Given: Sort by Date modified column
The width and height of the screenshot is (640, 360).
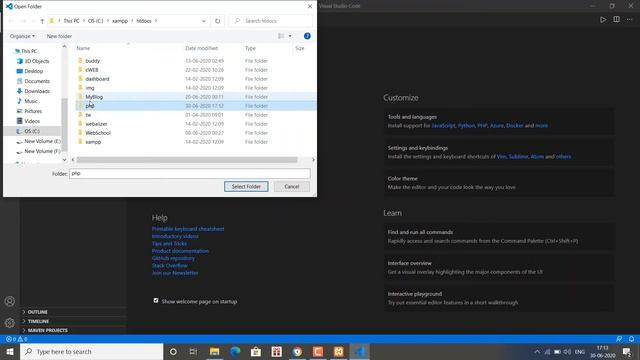Looking at the screenshot, I should tap(202, 48).
